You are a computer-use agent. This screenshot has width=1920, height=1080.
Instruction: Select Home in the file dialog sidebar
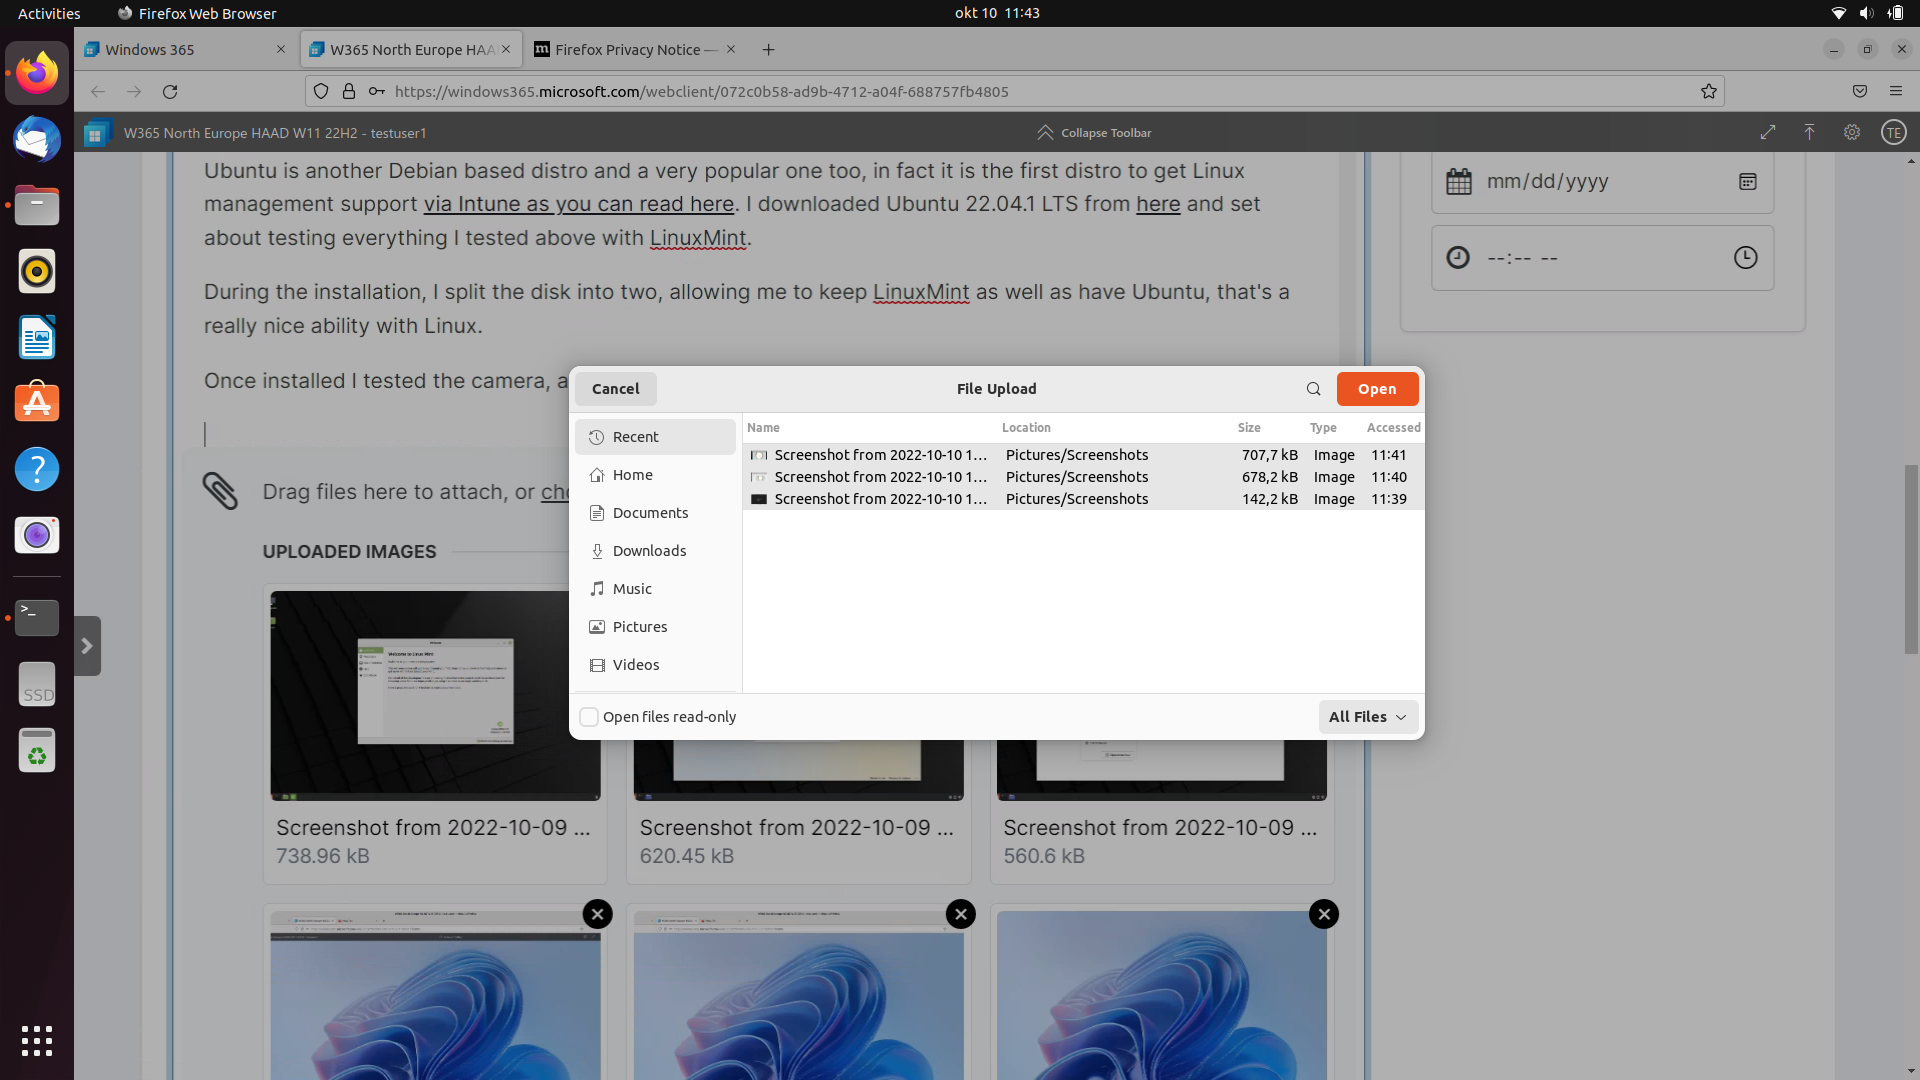(655, 475)
